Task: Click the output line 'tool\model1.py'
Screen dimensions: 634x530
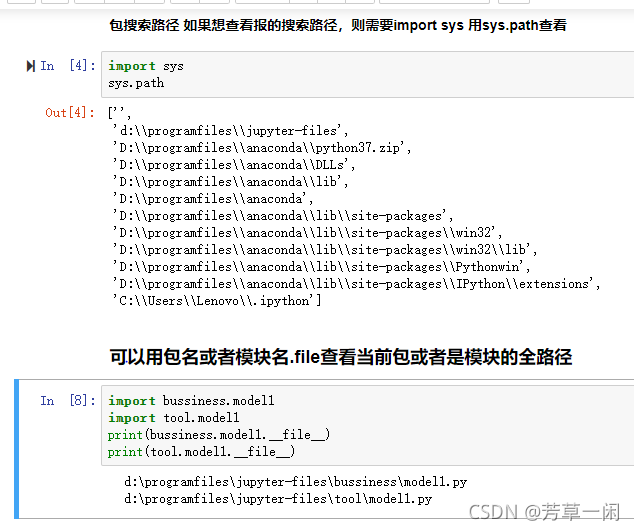Action: point(278,498)
